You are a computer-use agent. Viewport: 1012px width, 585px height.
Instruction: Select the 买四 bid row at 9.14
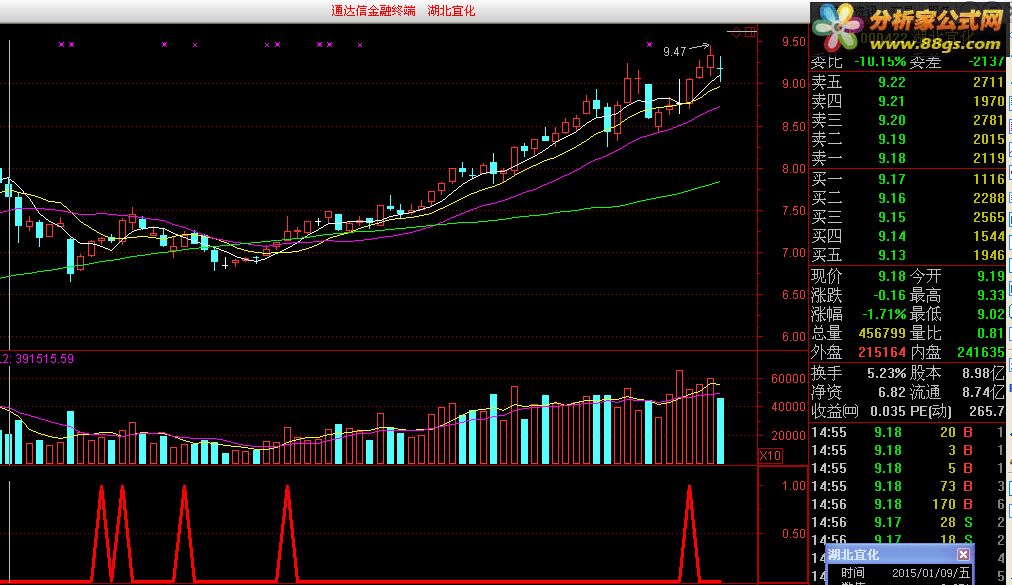click(907, 236)
